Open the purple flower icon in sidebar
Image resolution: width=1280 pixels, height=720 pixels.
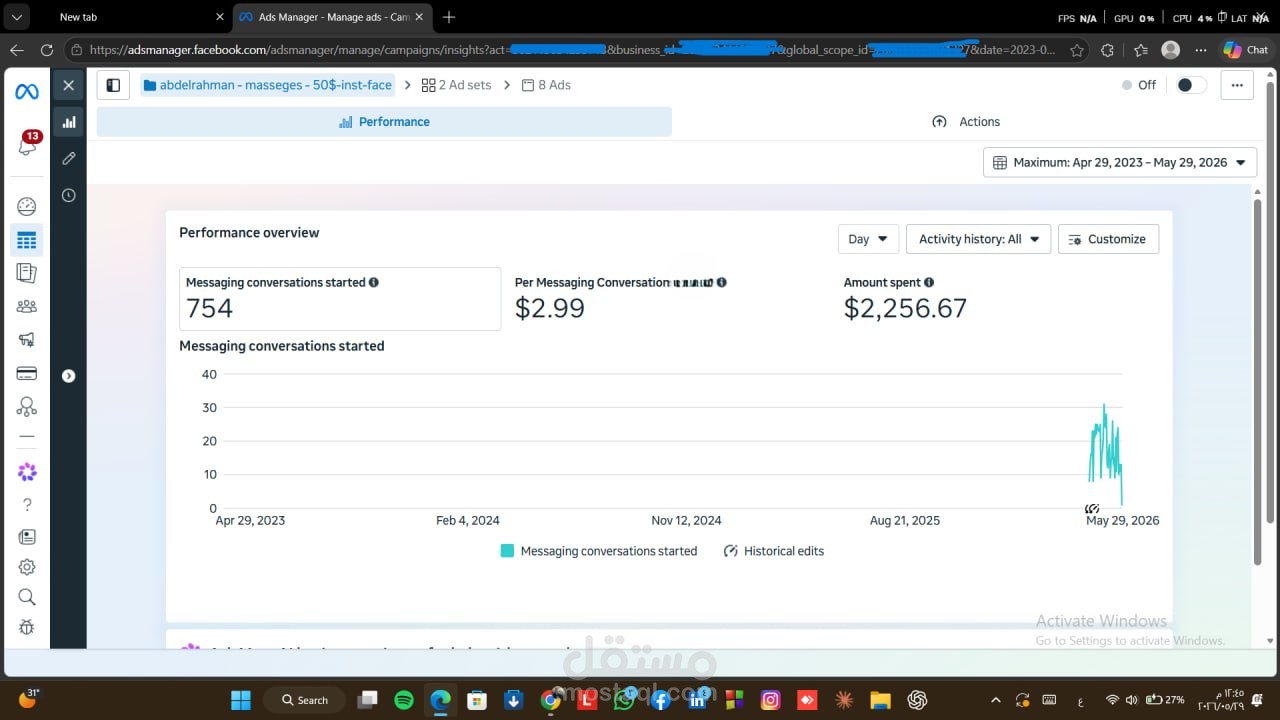click(x=27, y=471)
